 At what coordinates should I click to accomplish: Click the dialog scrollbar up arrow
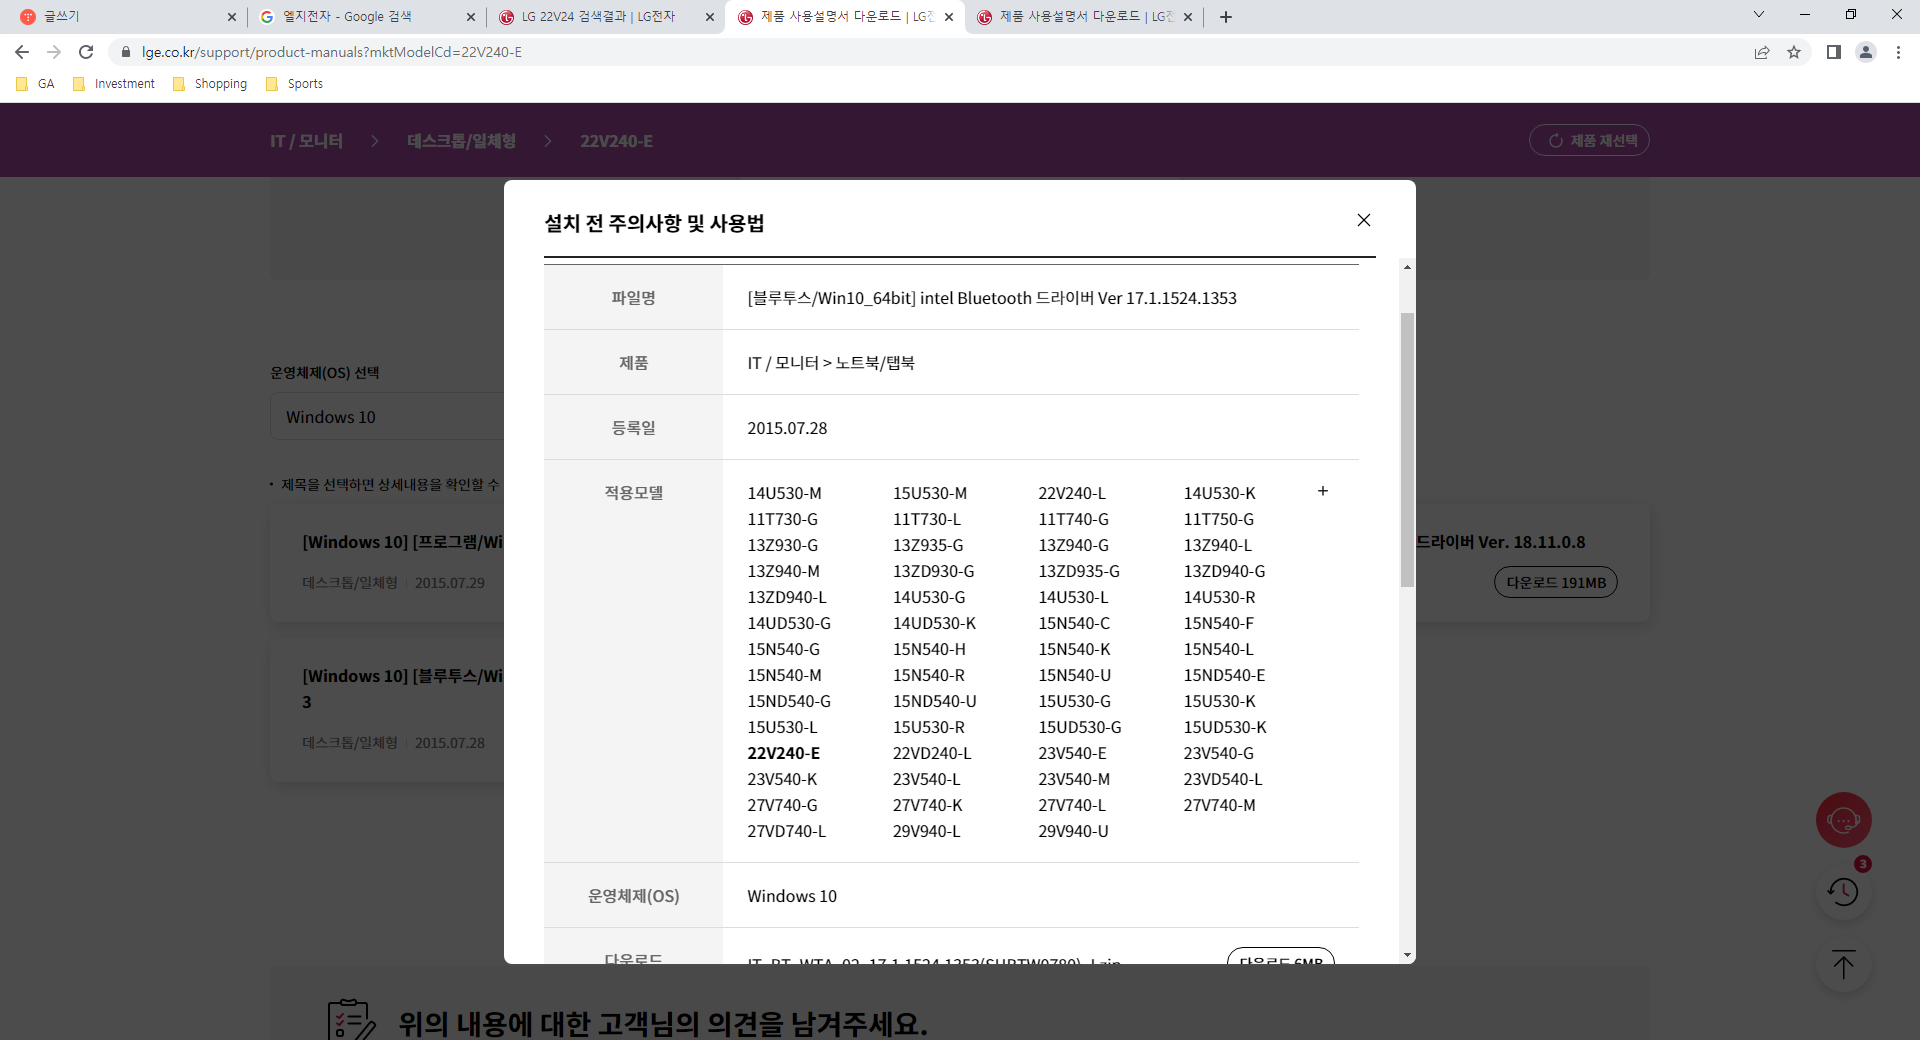coord(1407,267)
